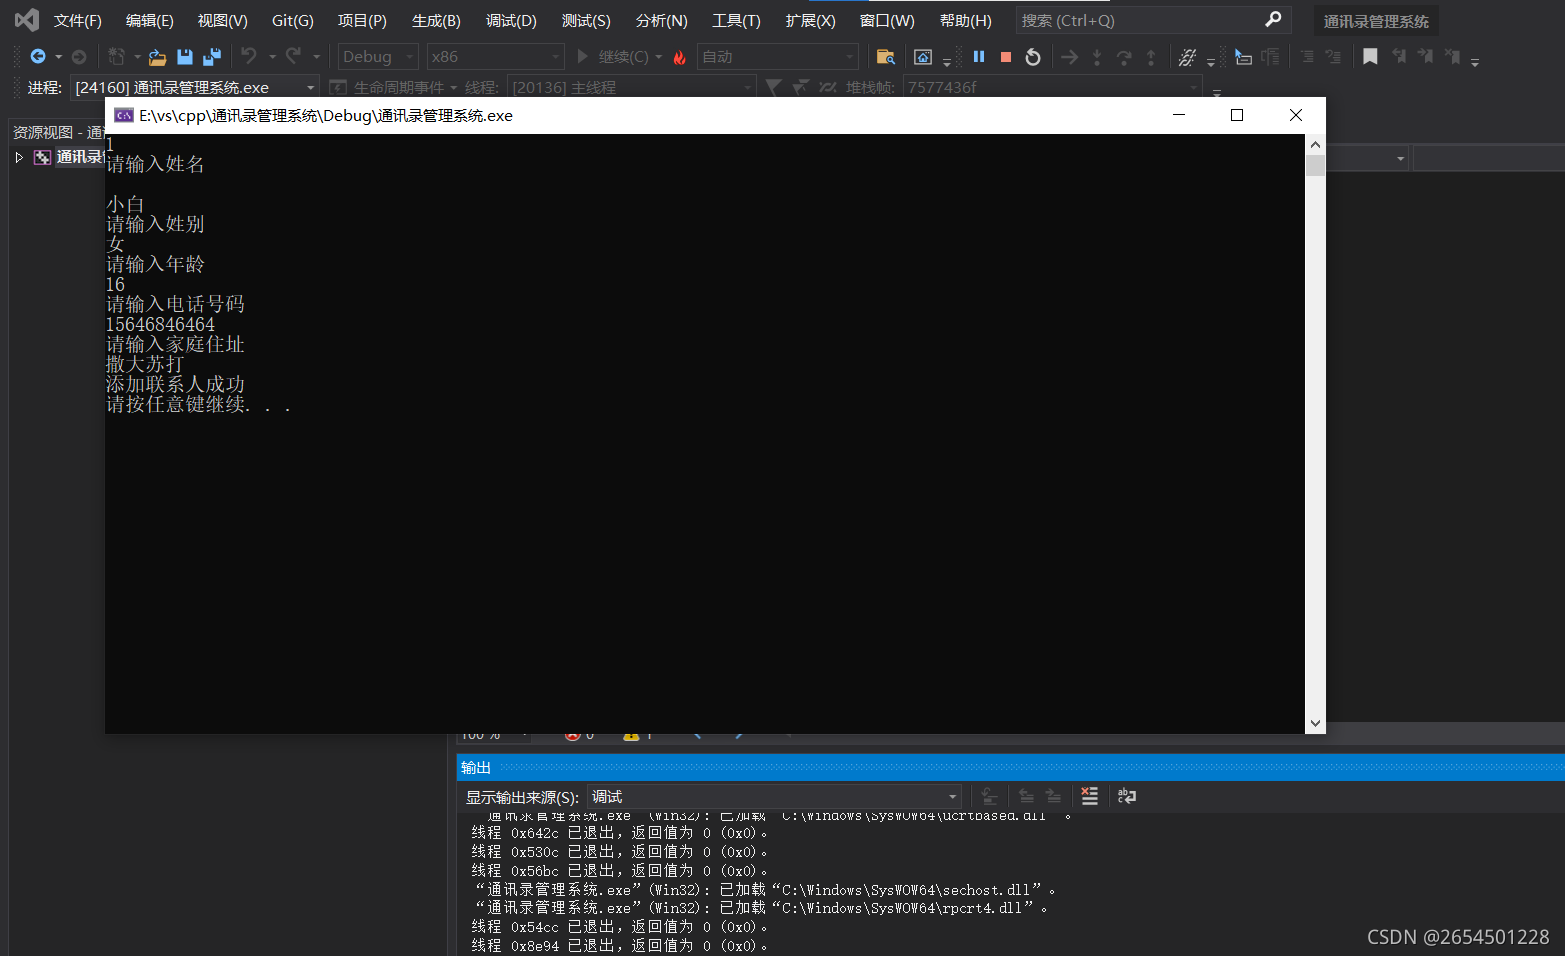Open the 文件(F) menu

[78, 20]
